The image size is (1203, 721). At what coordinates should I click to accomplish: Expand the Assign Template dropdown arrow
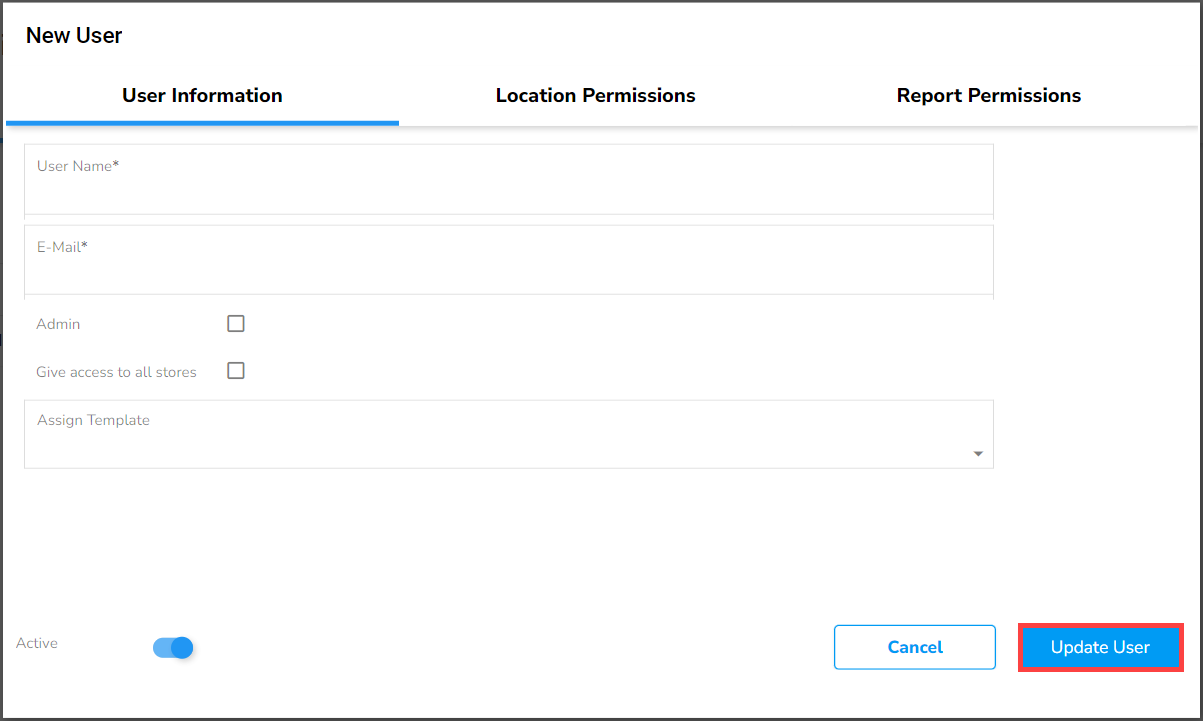point(978,454)
